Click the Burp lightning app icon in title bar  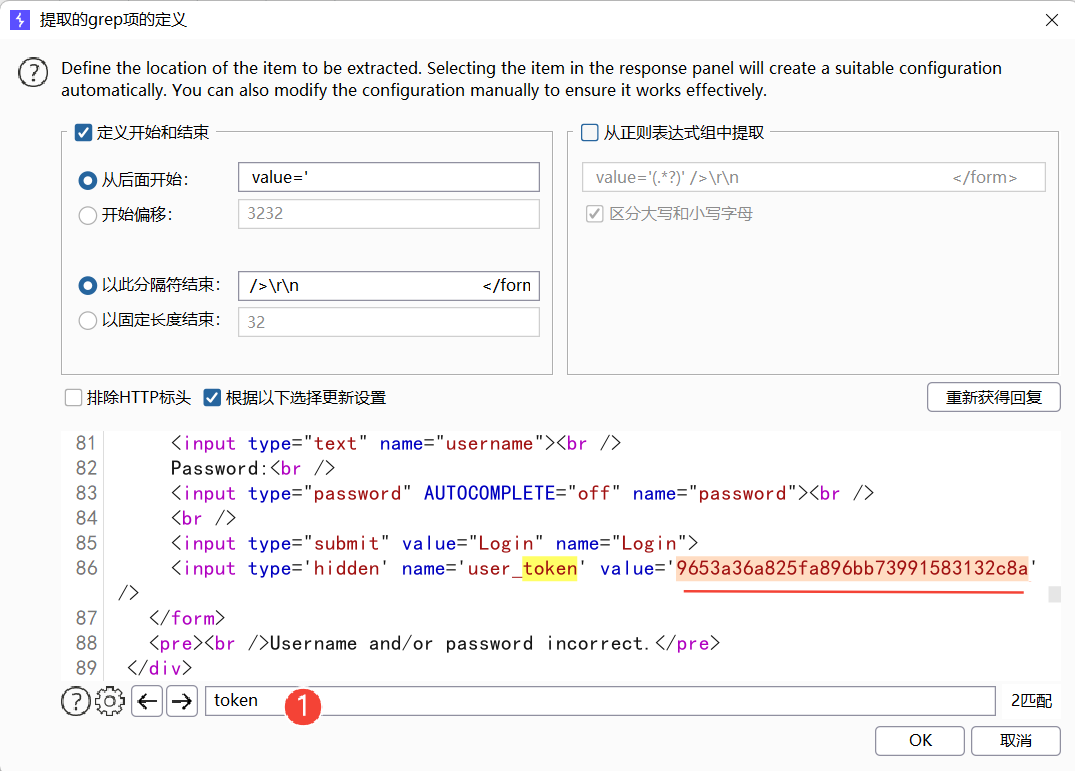[x=20, y=19]
